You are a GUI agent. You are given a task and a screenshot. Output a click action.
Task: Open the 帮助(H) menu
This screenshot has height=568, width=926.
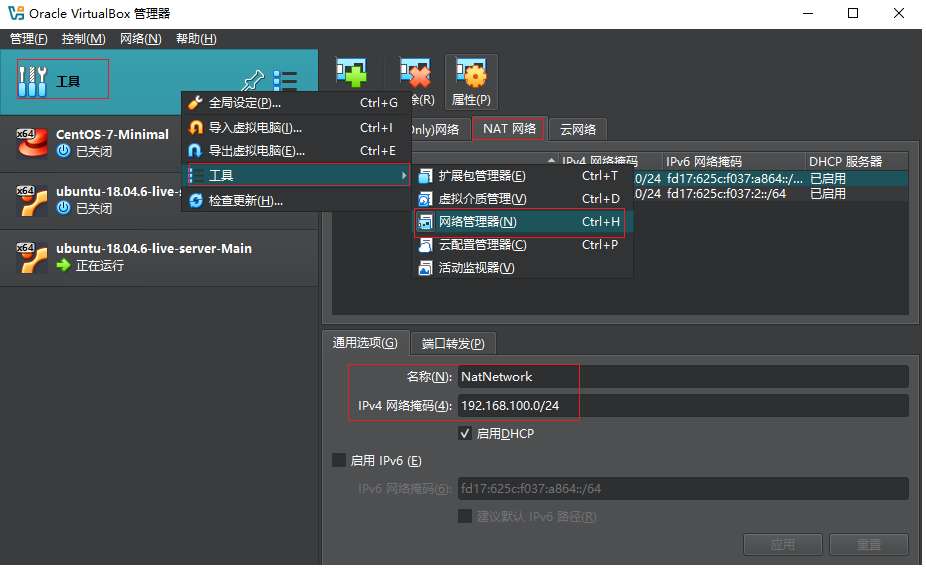tap(196, 39)
